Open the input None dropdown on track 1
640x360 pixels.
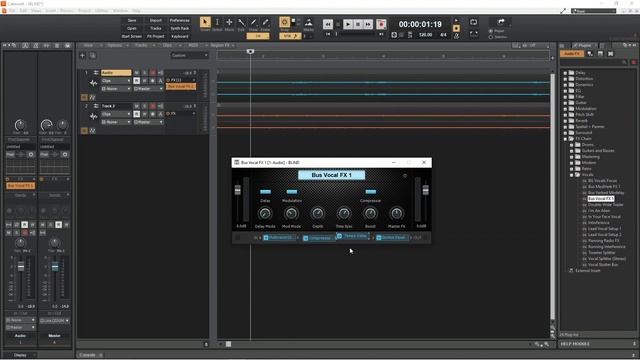tap(116, 89)
